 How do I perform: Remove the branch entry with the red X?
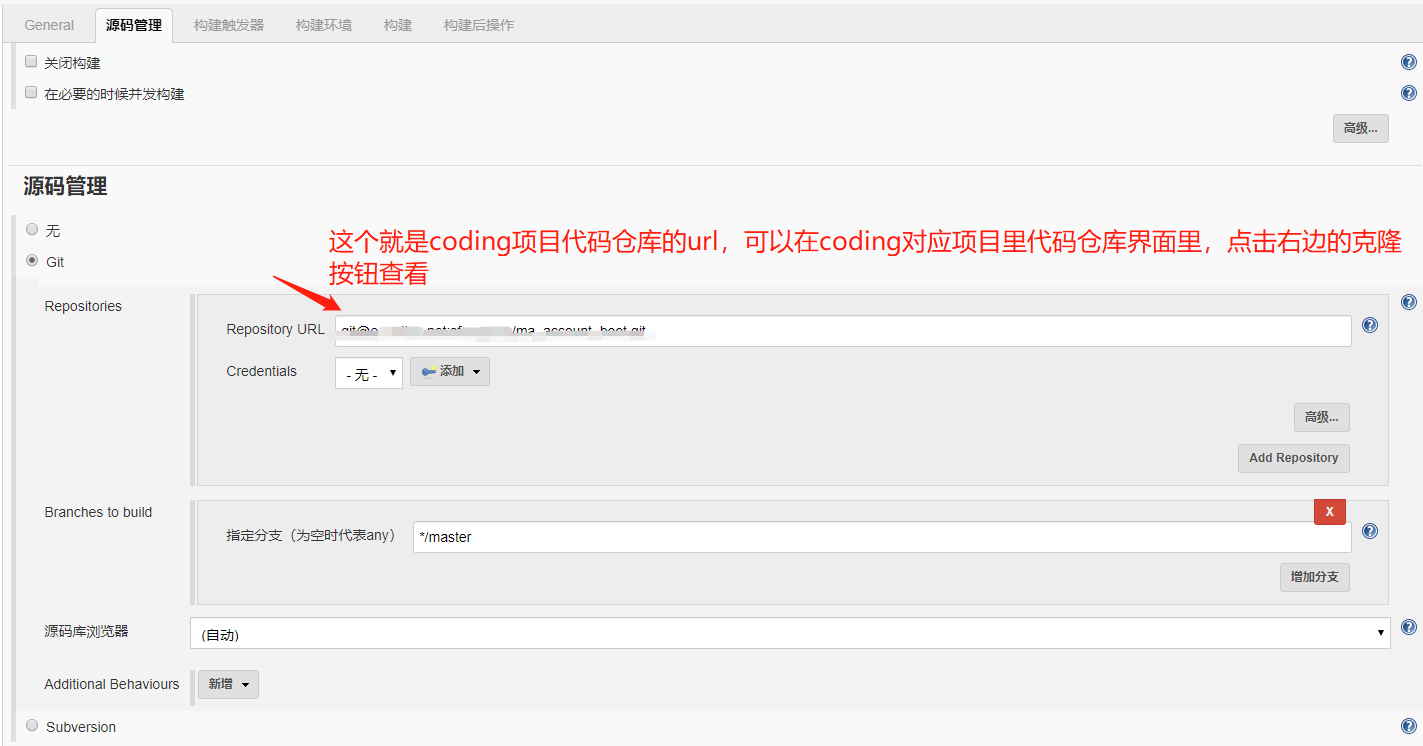pyautogui.click(x=1329, y=511)
